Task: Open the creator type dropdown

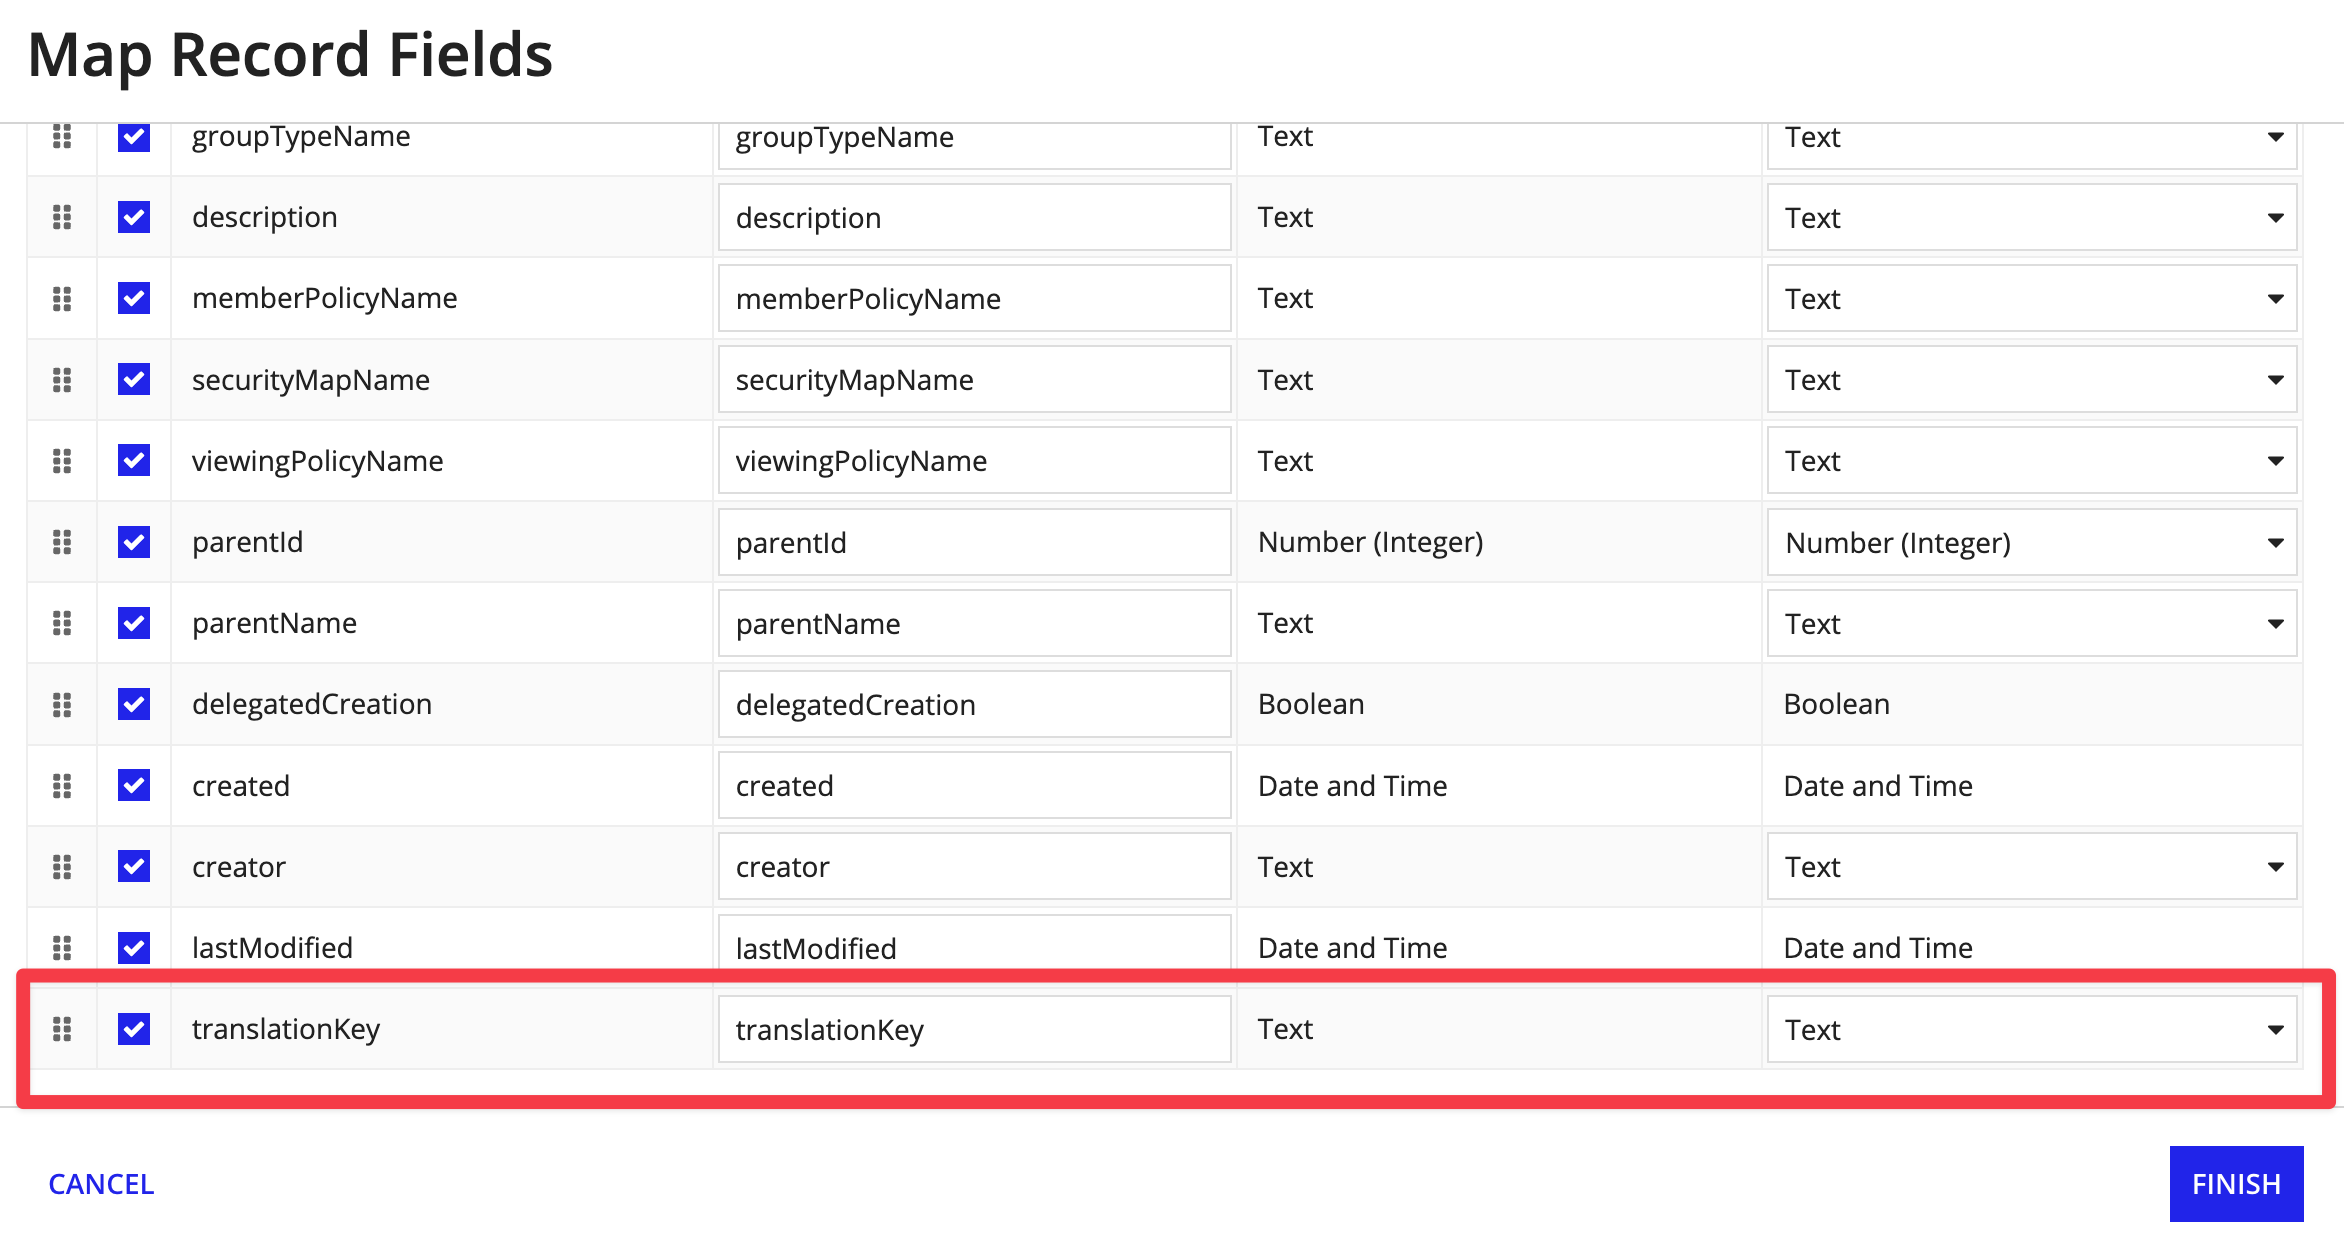Action: (x=2031, y=867)
